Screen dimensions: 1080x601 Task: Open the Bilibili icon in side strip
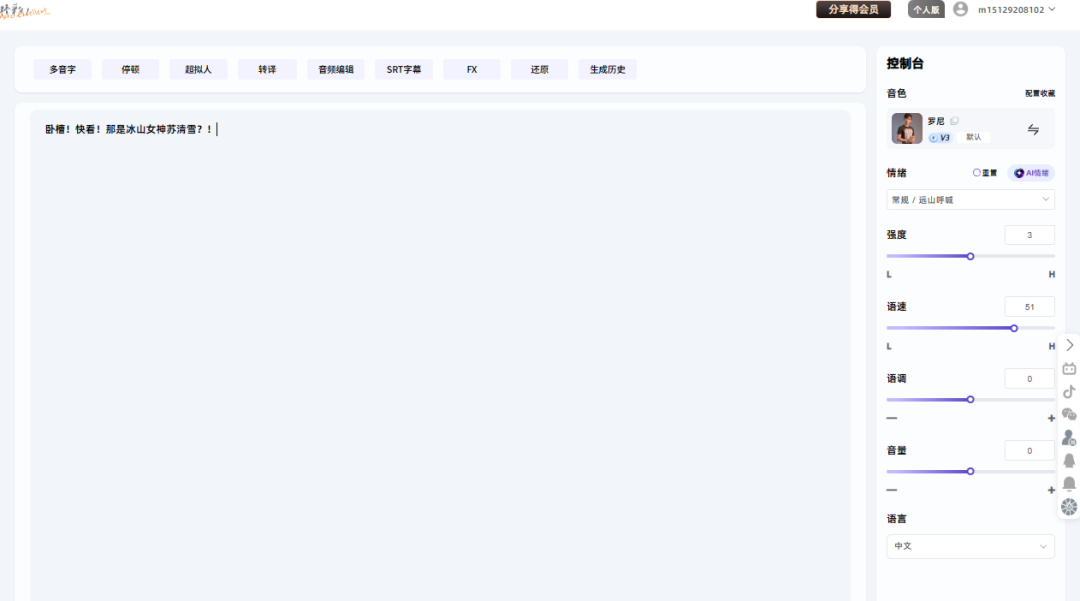[x=1069, y=368]
